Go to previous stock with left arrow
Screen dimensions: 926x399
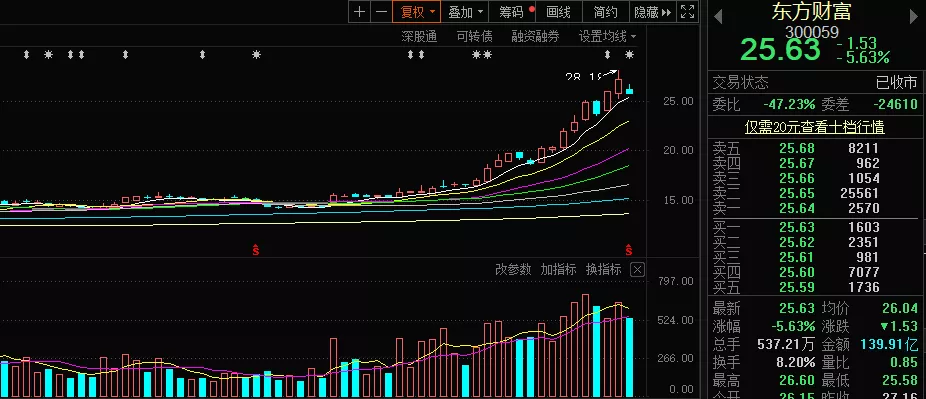718,17
